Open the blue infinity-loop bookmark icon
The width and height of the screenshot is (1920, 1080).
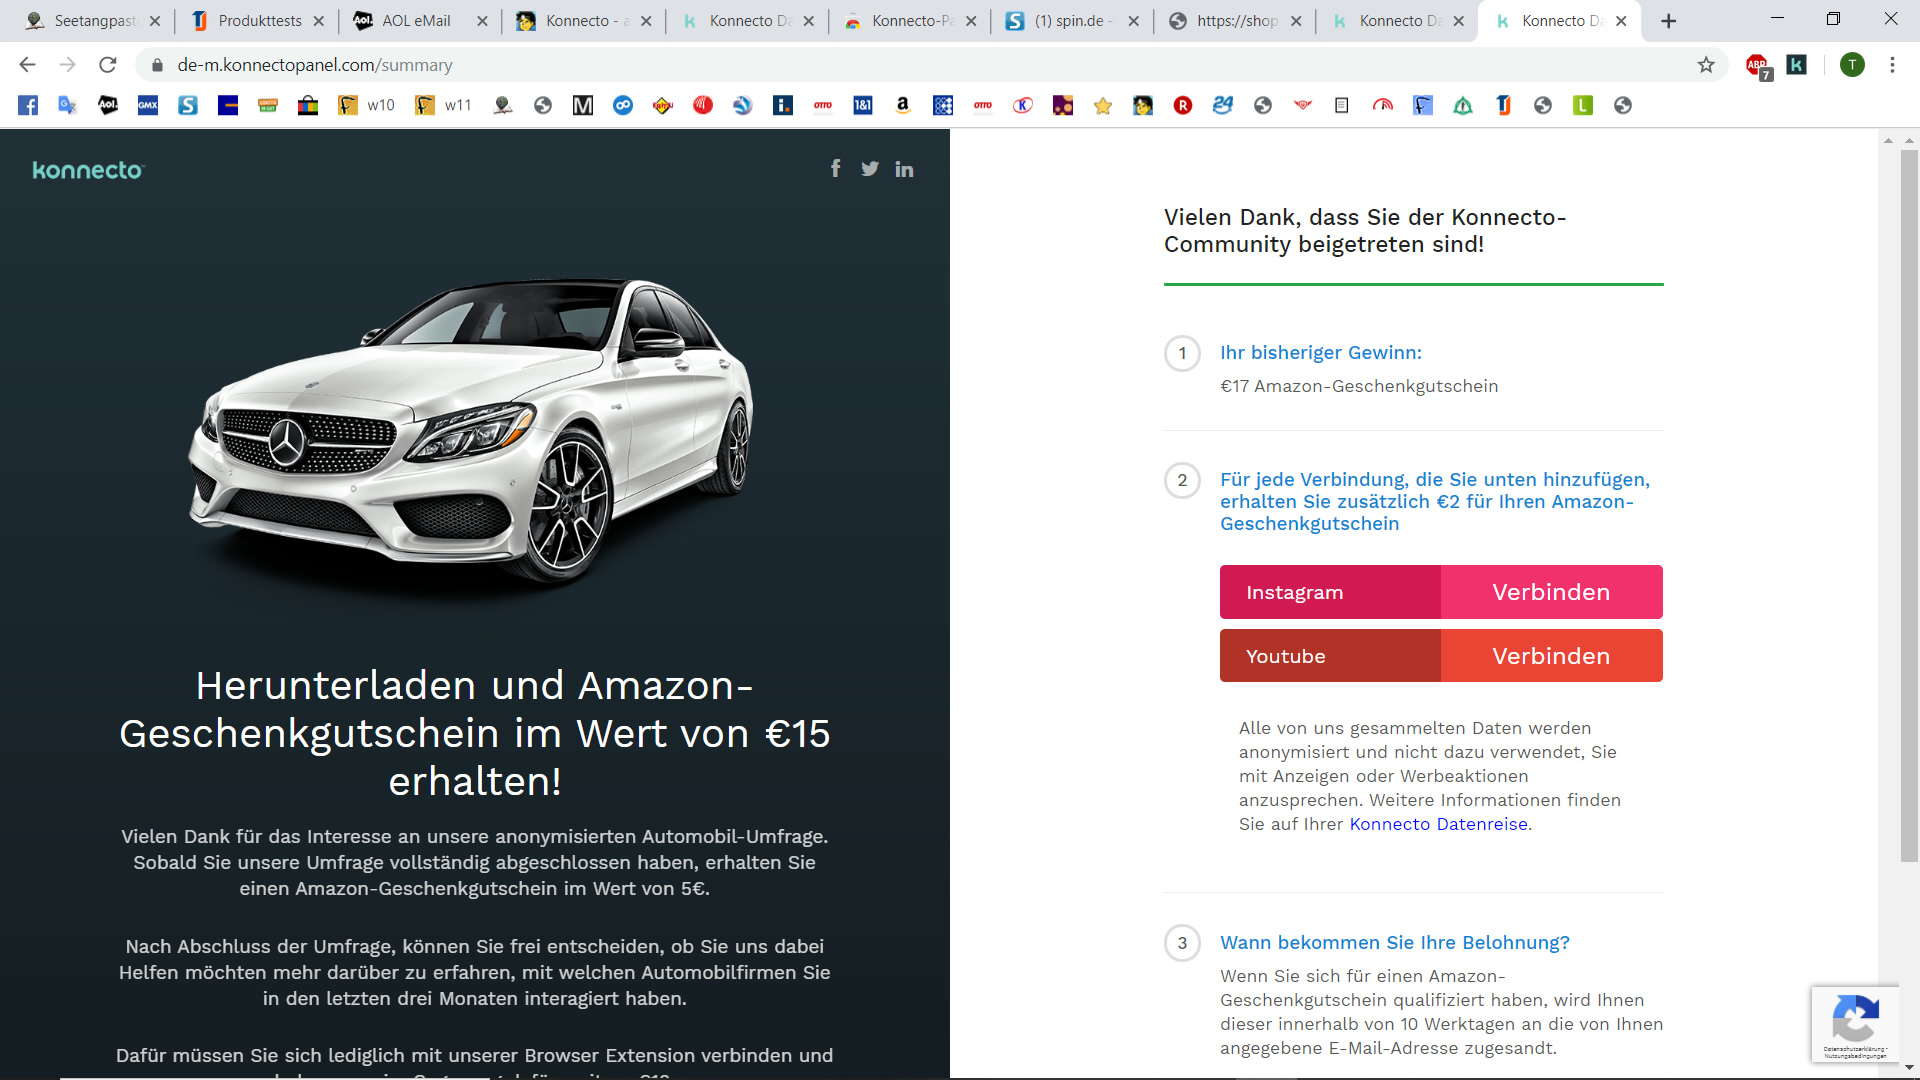(x=623, y=105)
